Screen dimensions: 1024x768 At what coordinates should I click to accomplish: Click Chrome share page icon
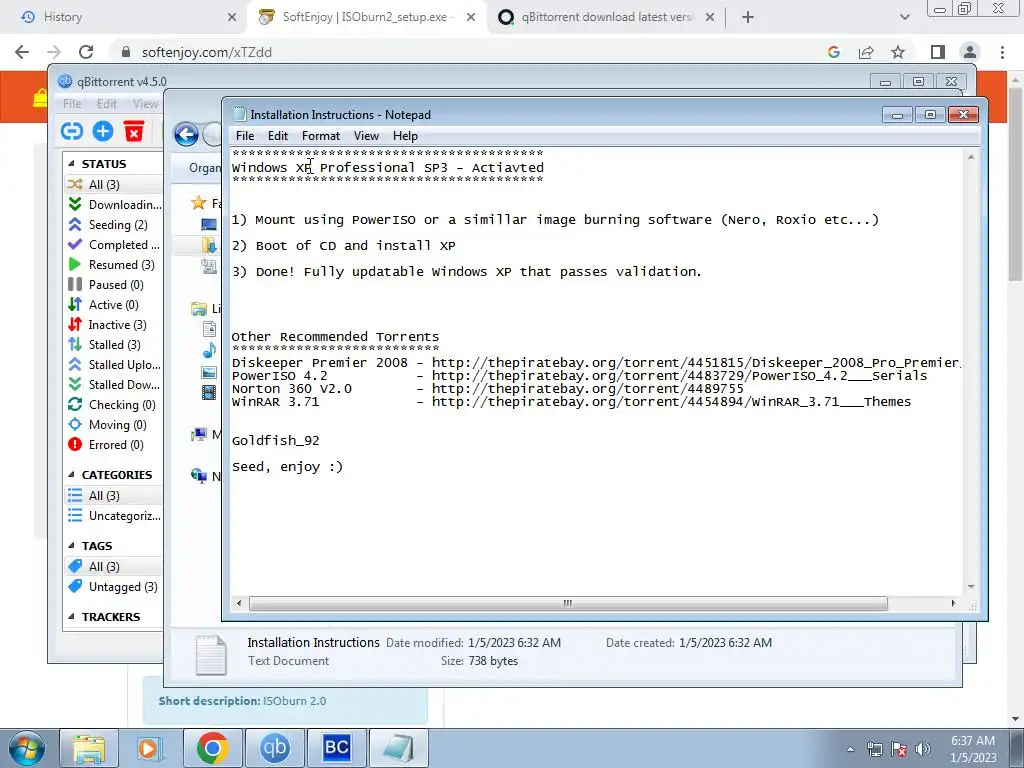pos(866,52)
